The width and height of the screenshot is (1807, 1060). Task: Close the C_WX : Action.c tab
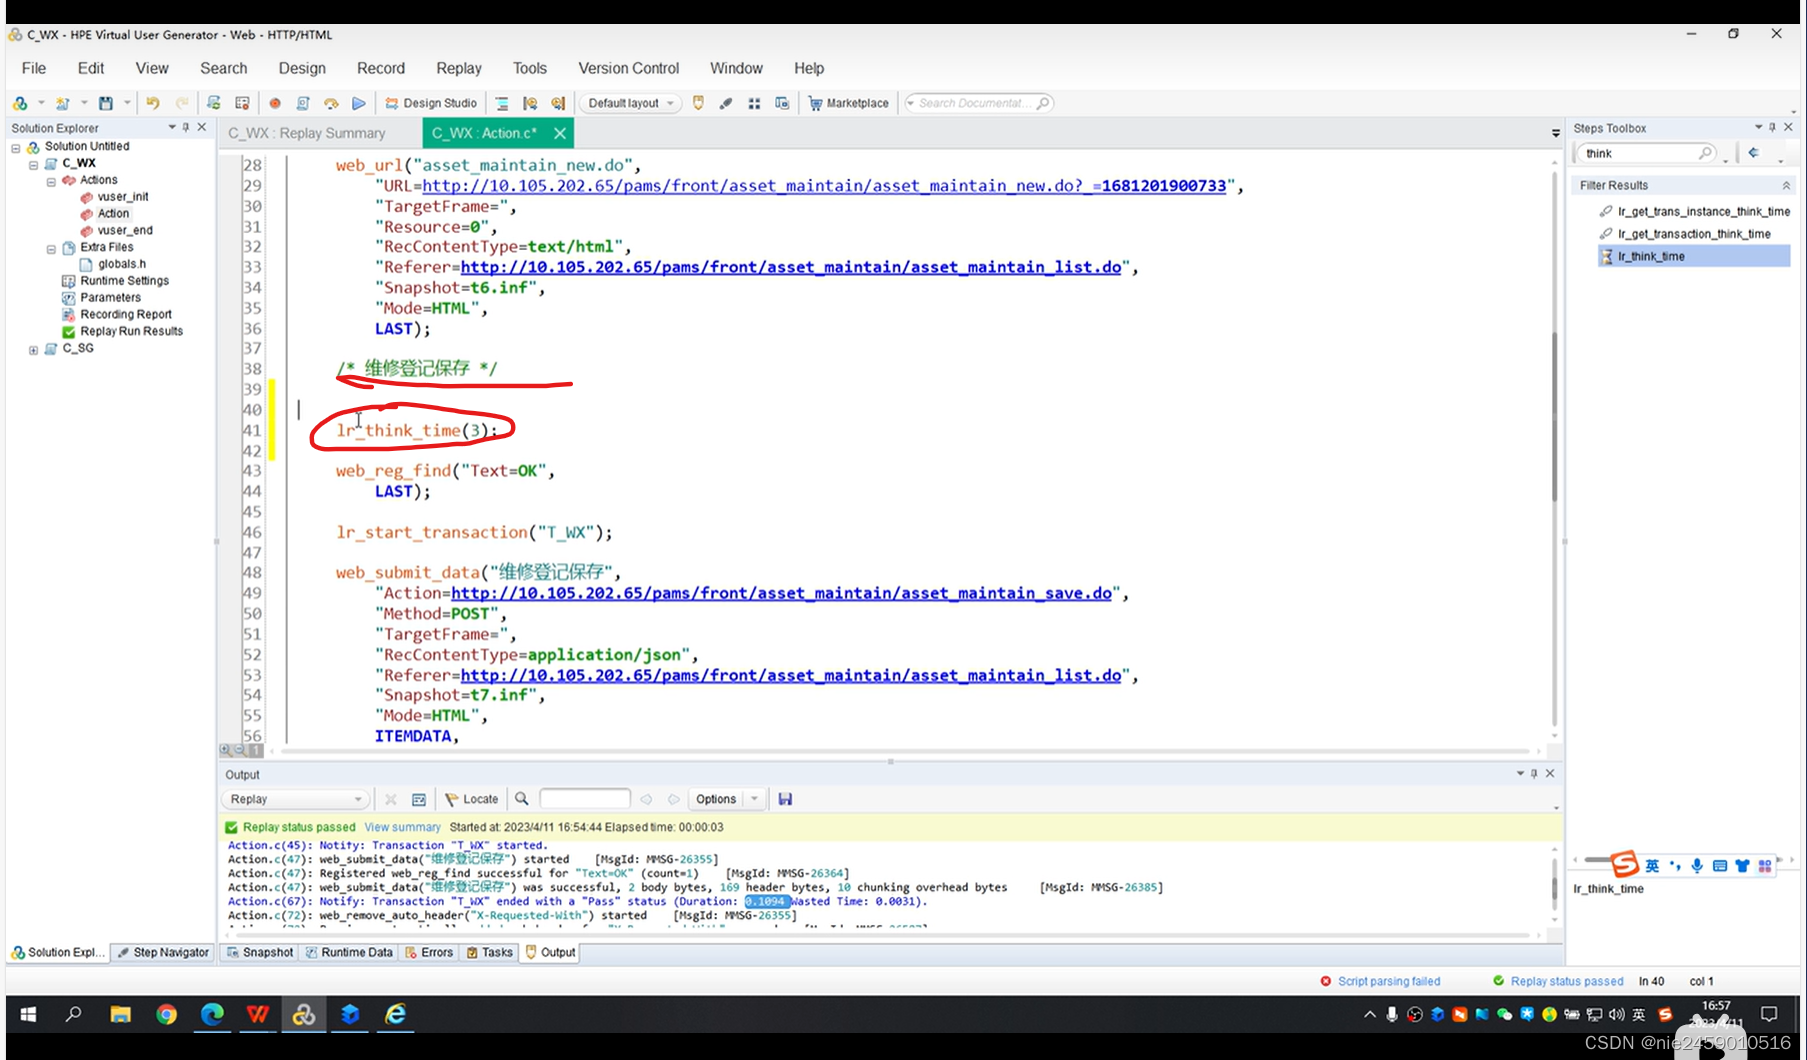[x=560, y=133]
